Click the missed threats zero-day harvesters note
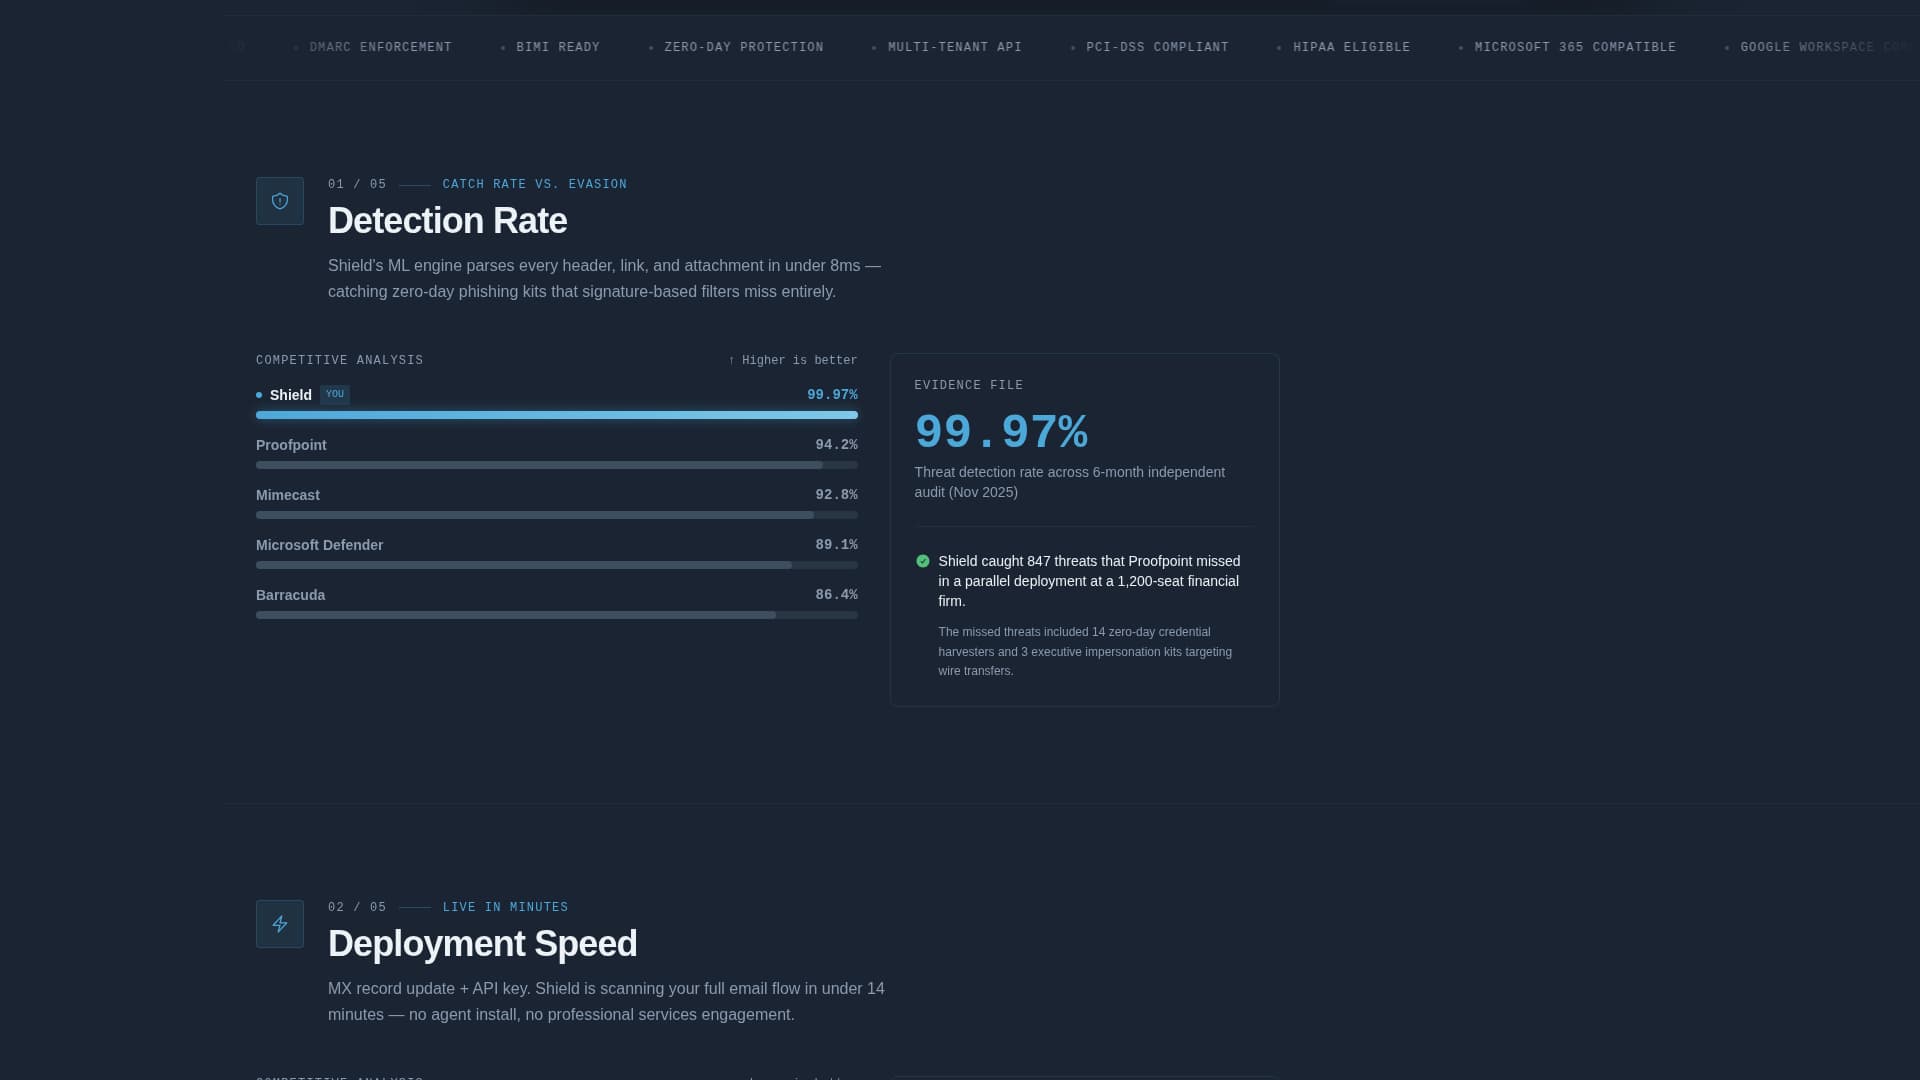 click(1085, 651)
